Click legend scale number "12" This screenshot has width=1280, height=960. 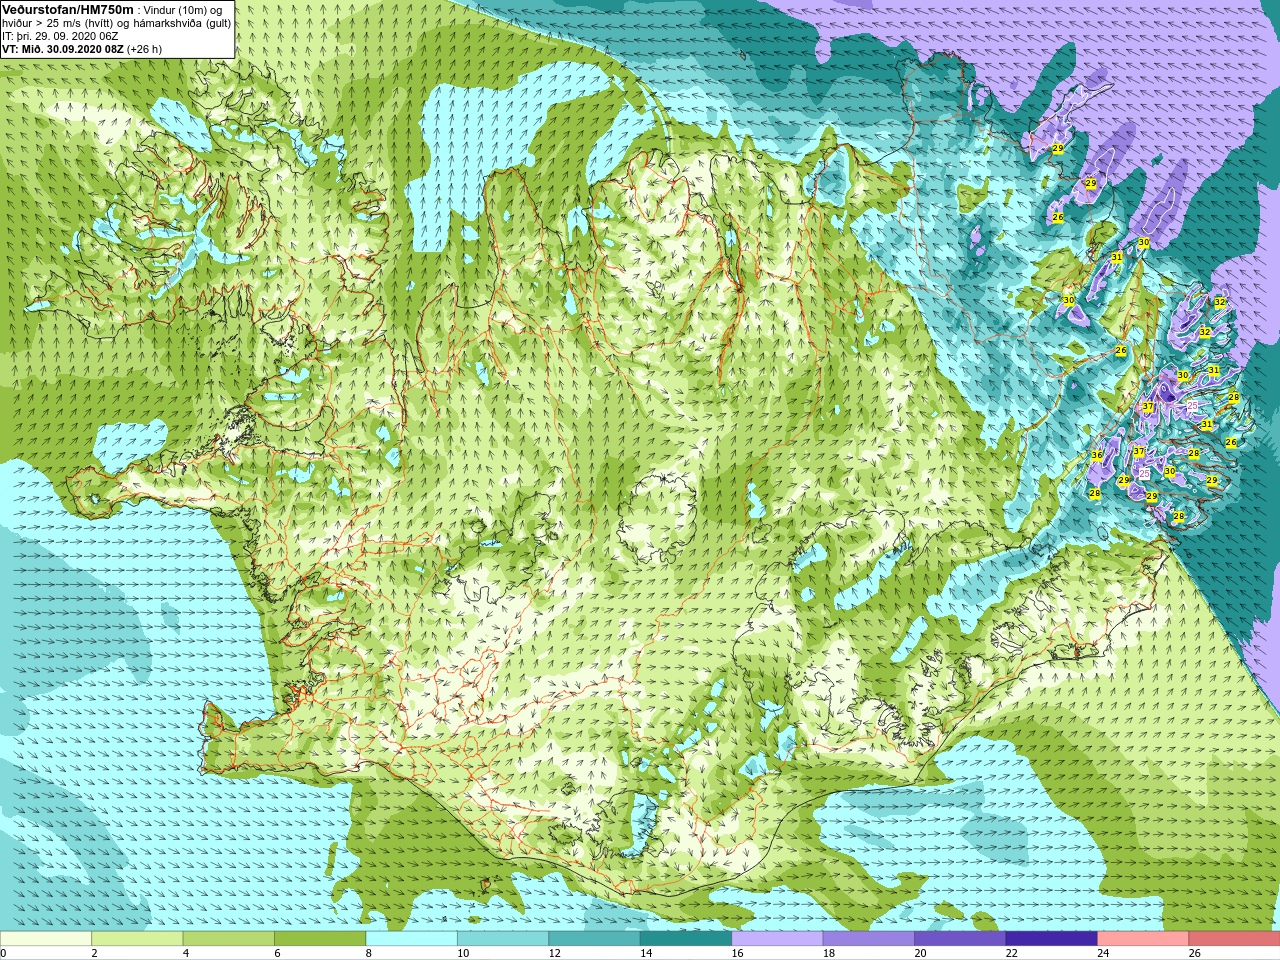554,953
